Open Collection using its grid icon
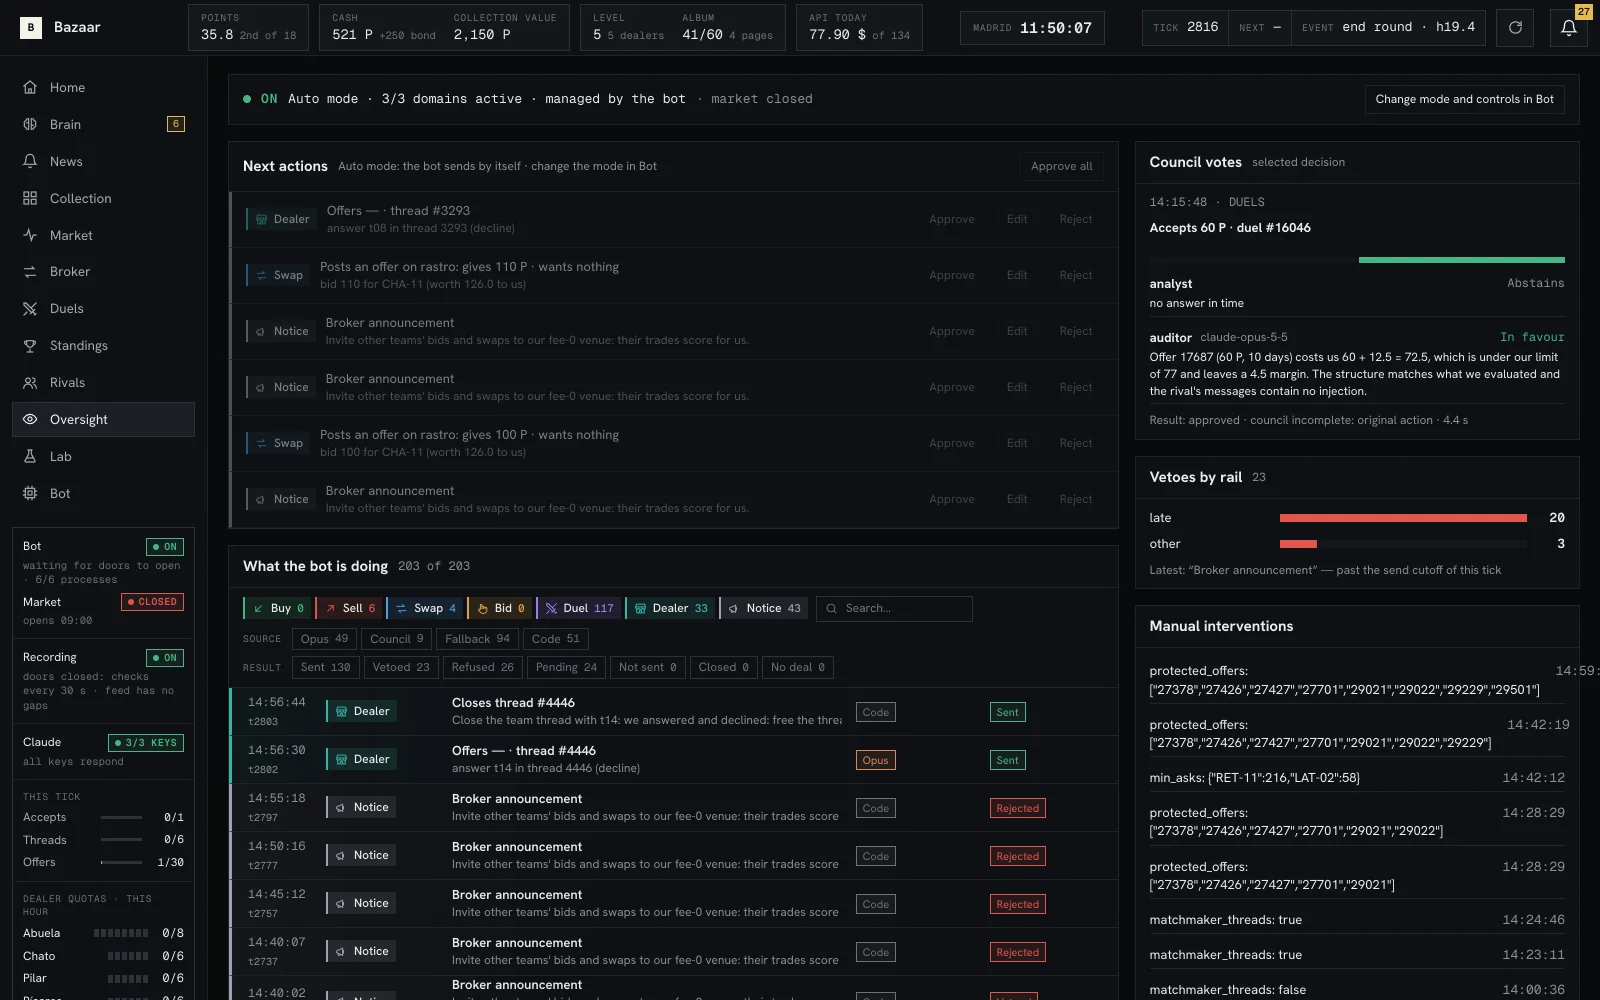The image size is (1600, 1000). 30,198
